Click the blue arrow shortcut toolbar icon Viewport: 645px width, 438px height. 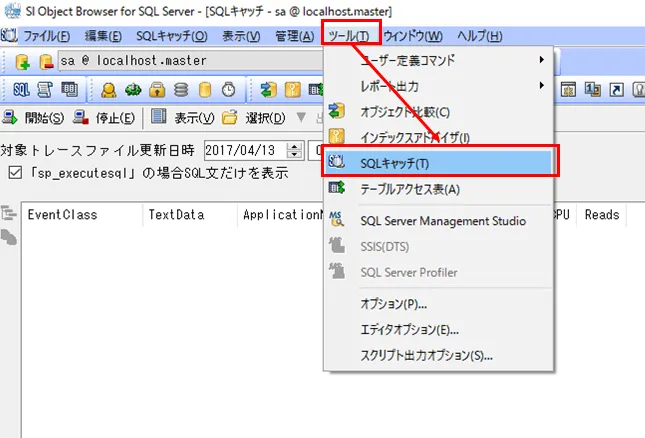pyautogui.click(x=616, y=90)
